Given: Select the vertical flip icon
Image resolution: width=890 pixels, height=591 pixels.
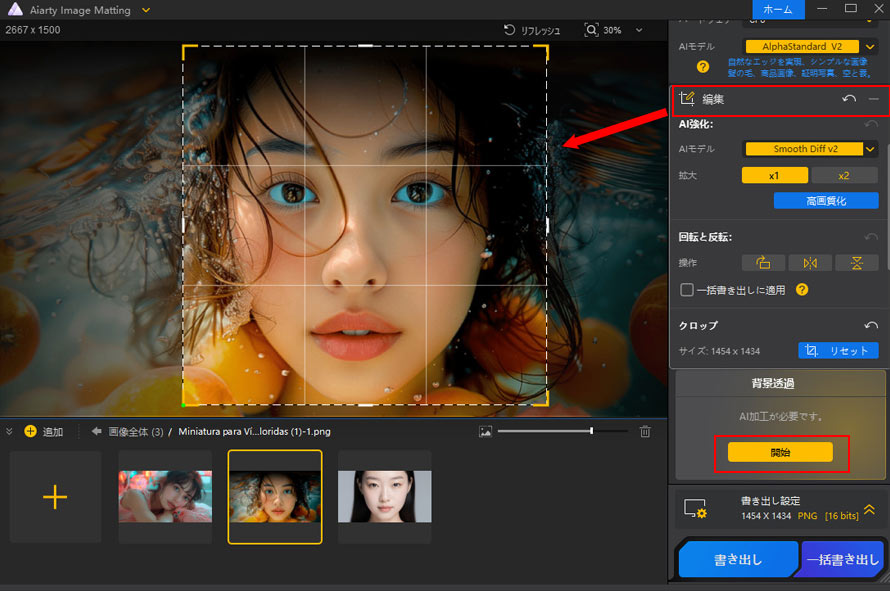Looking at the screenshot, I should (857, 262).
